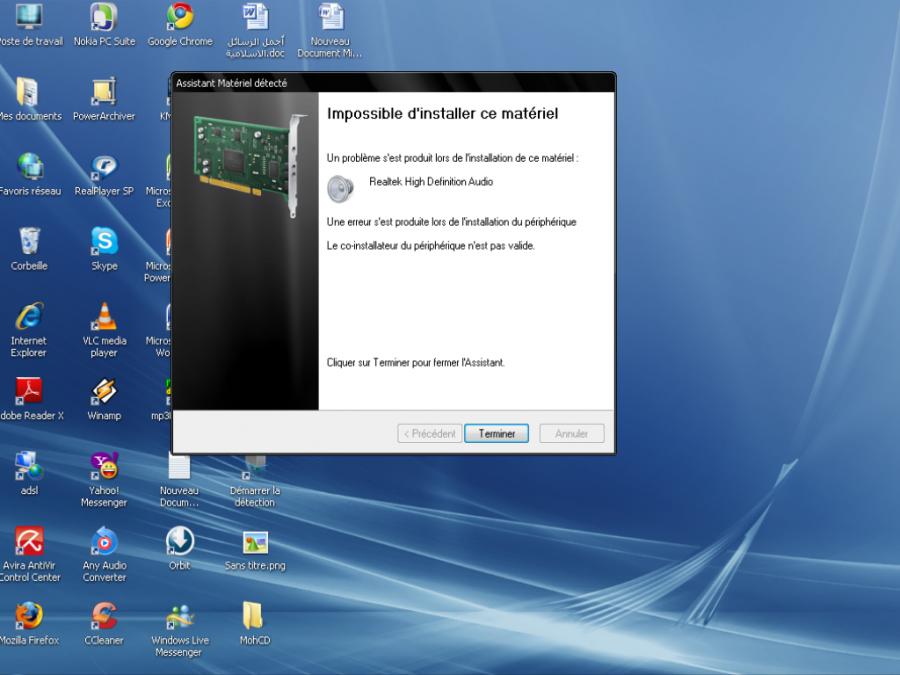
Task: Open the Internet Explorer shortcut
Action: pos(29,317)
